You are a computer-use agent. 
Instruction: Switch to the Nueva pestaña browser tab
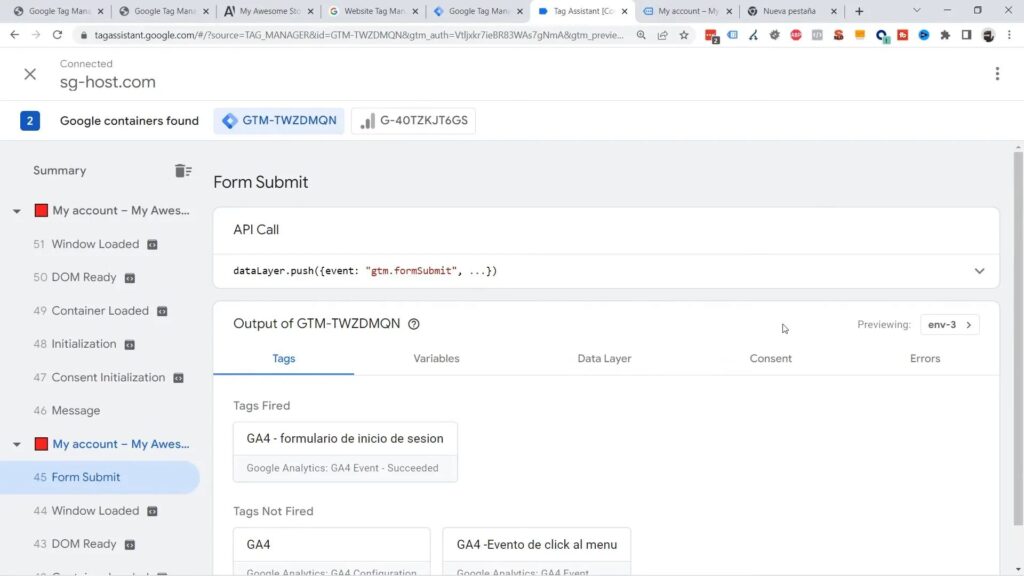[x=791, y=11]
